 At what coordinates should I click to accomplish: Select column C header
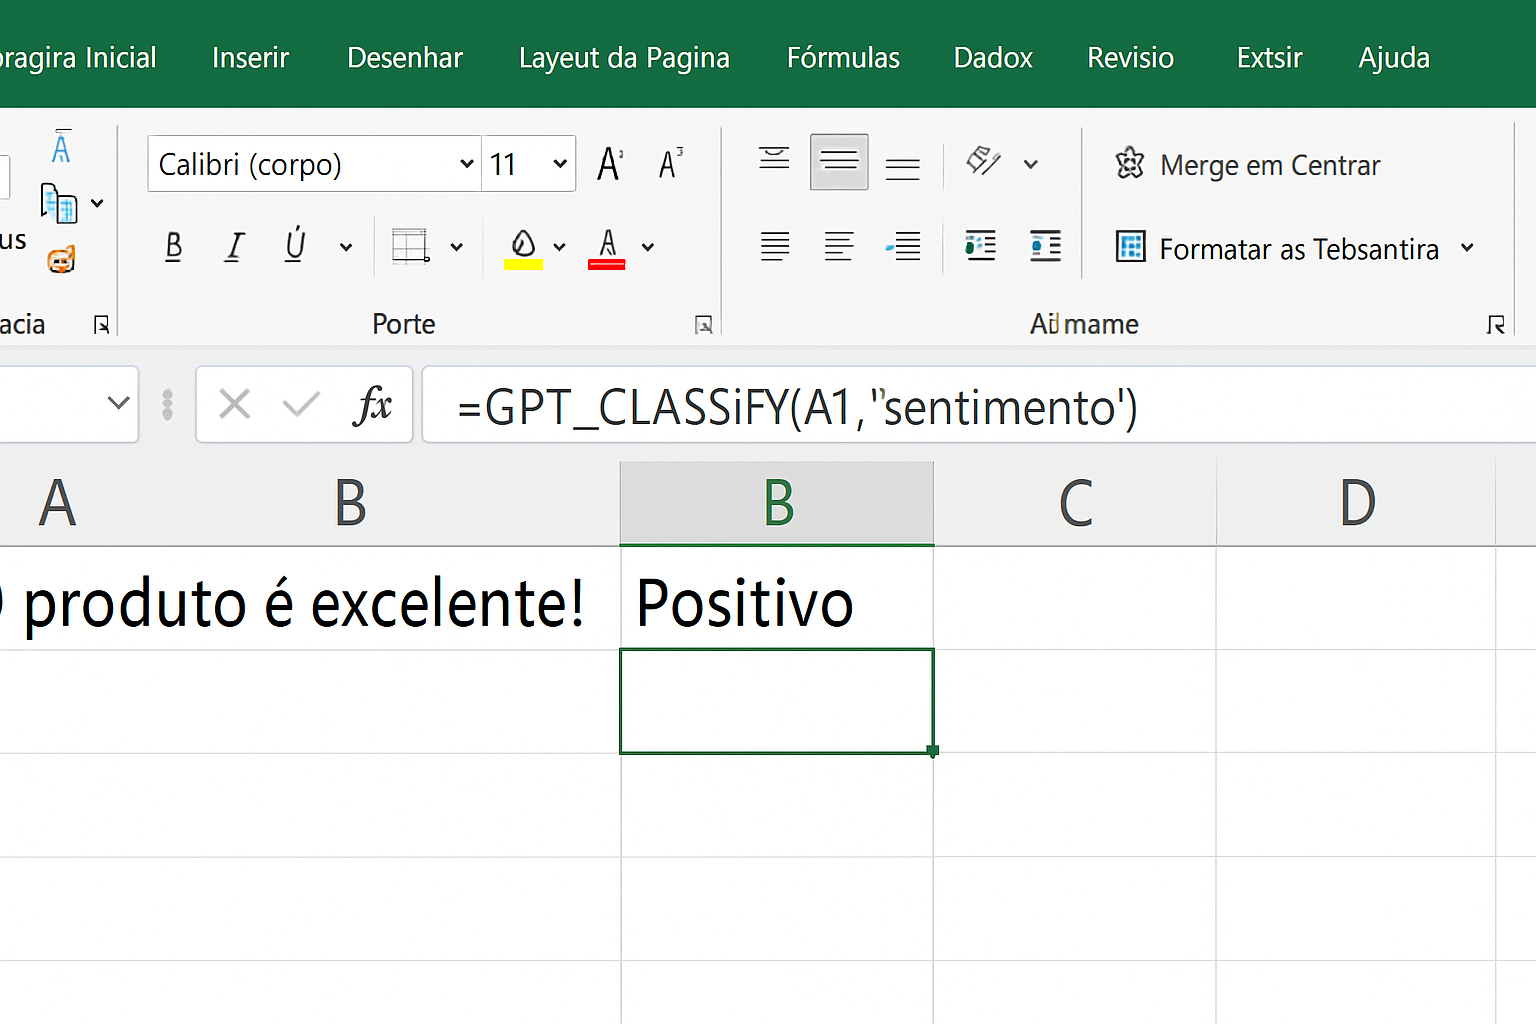point(1075,503)
